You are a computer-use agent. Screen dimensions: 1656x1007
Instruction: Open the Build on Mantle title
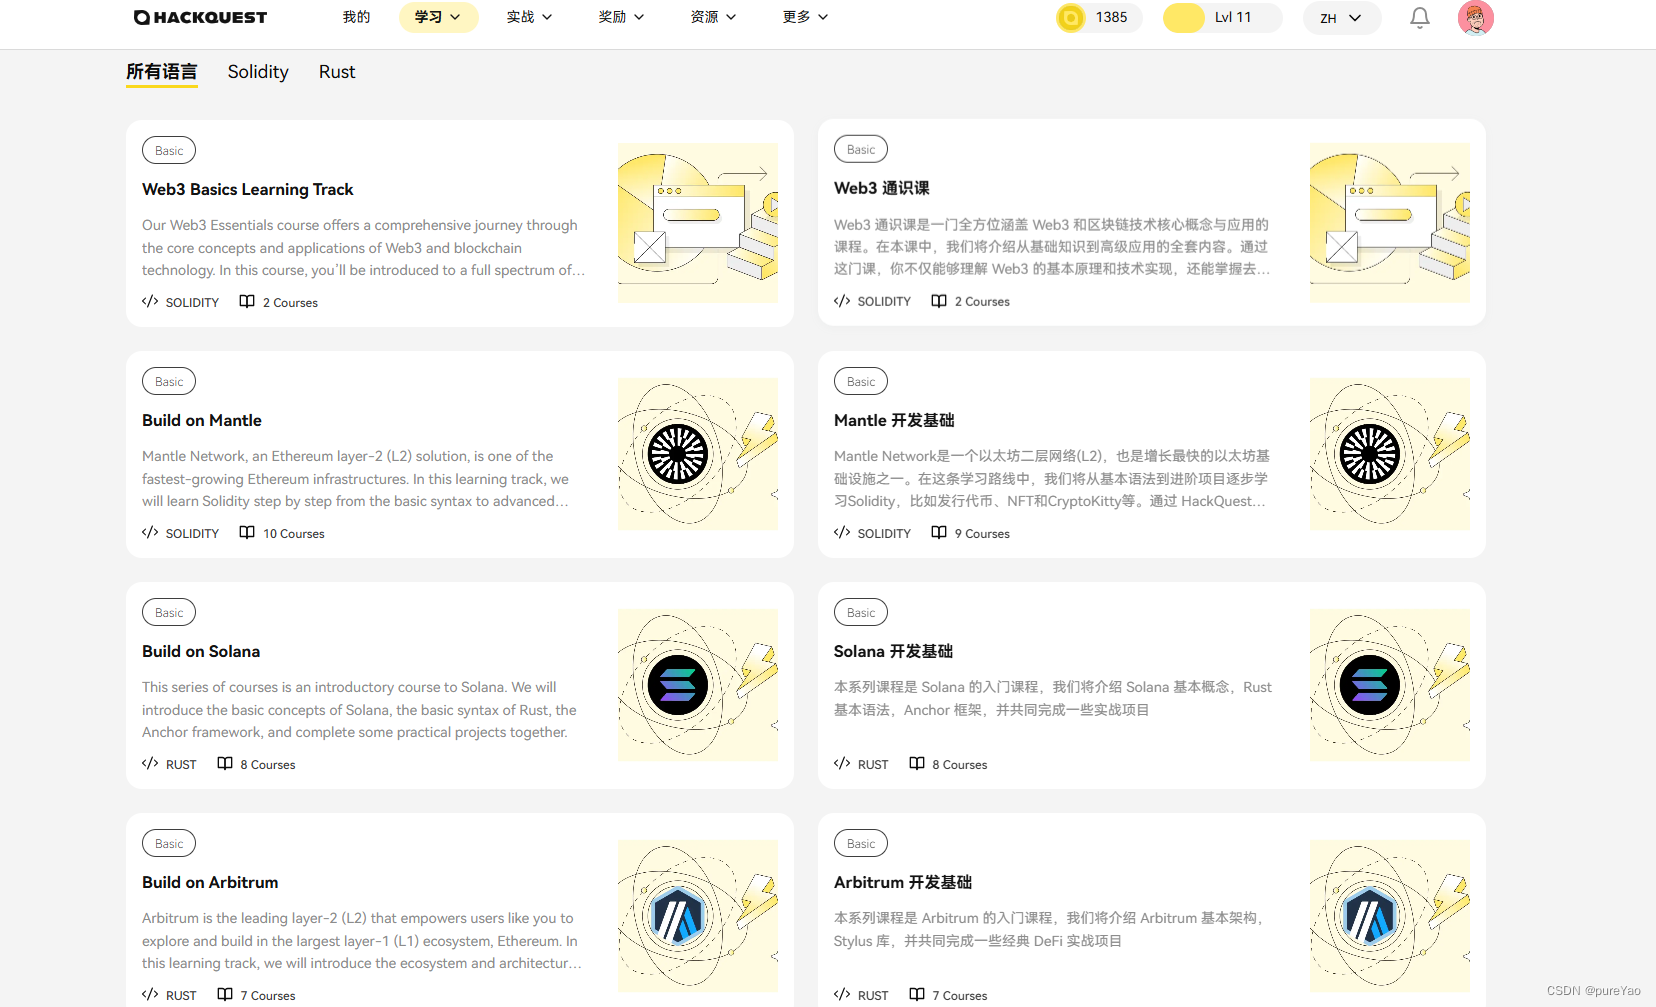pos(202,420)
